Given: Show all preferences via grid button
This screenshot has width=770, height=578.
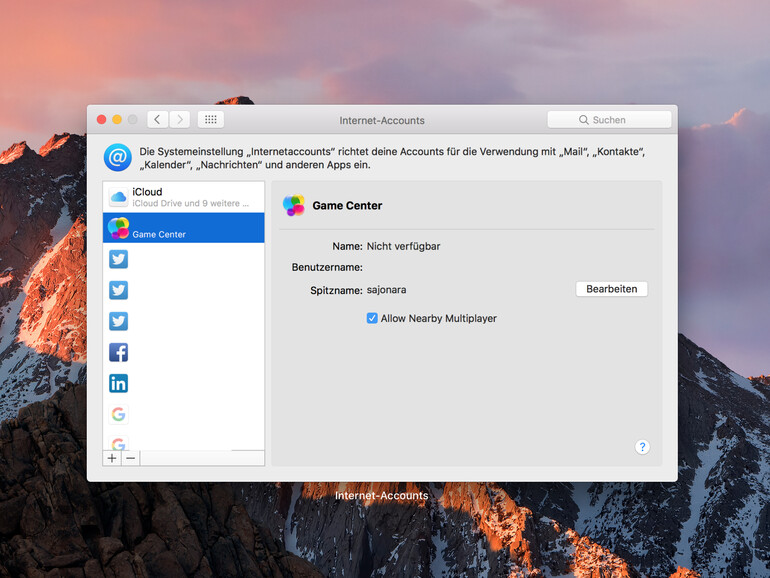Looking at the screenshot, I should point(210,120).
